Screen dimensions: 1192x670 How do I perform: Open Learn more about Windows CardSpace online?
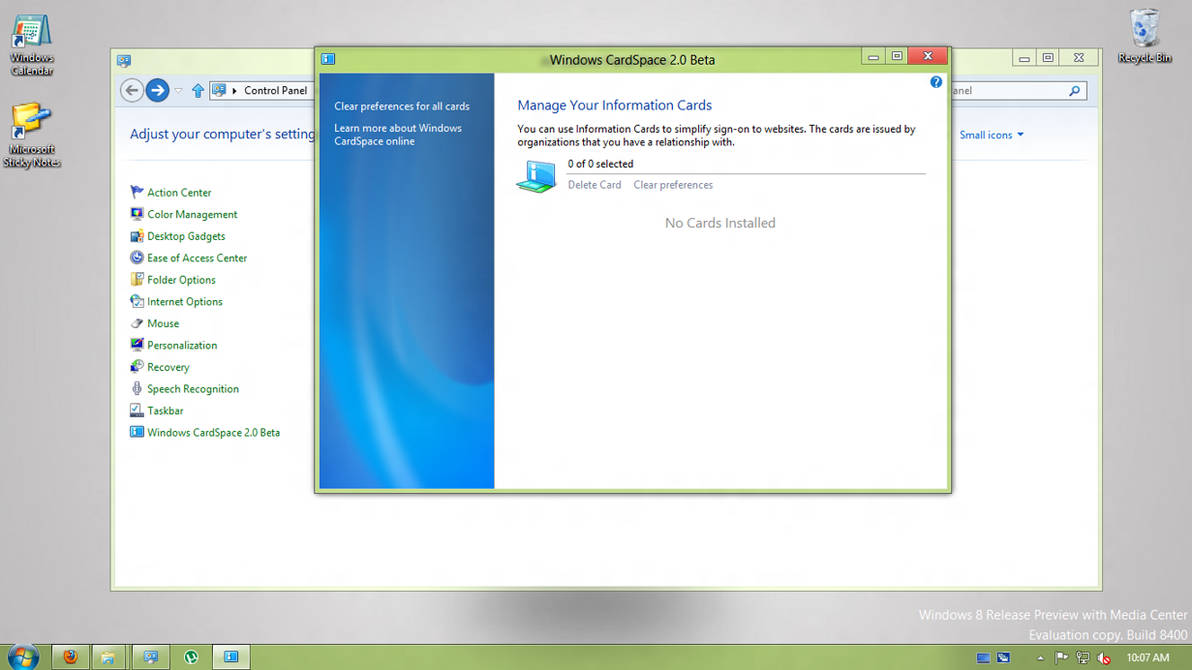(398, 135)
